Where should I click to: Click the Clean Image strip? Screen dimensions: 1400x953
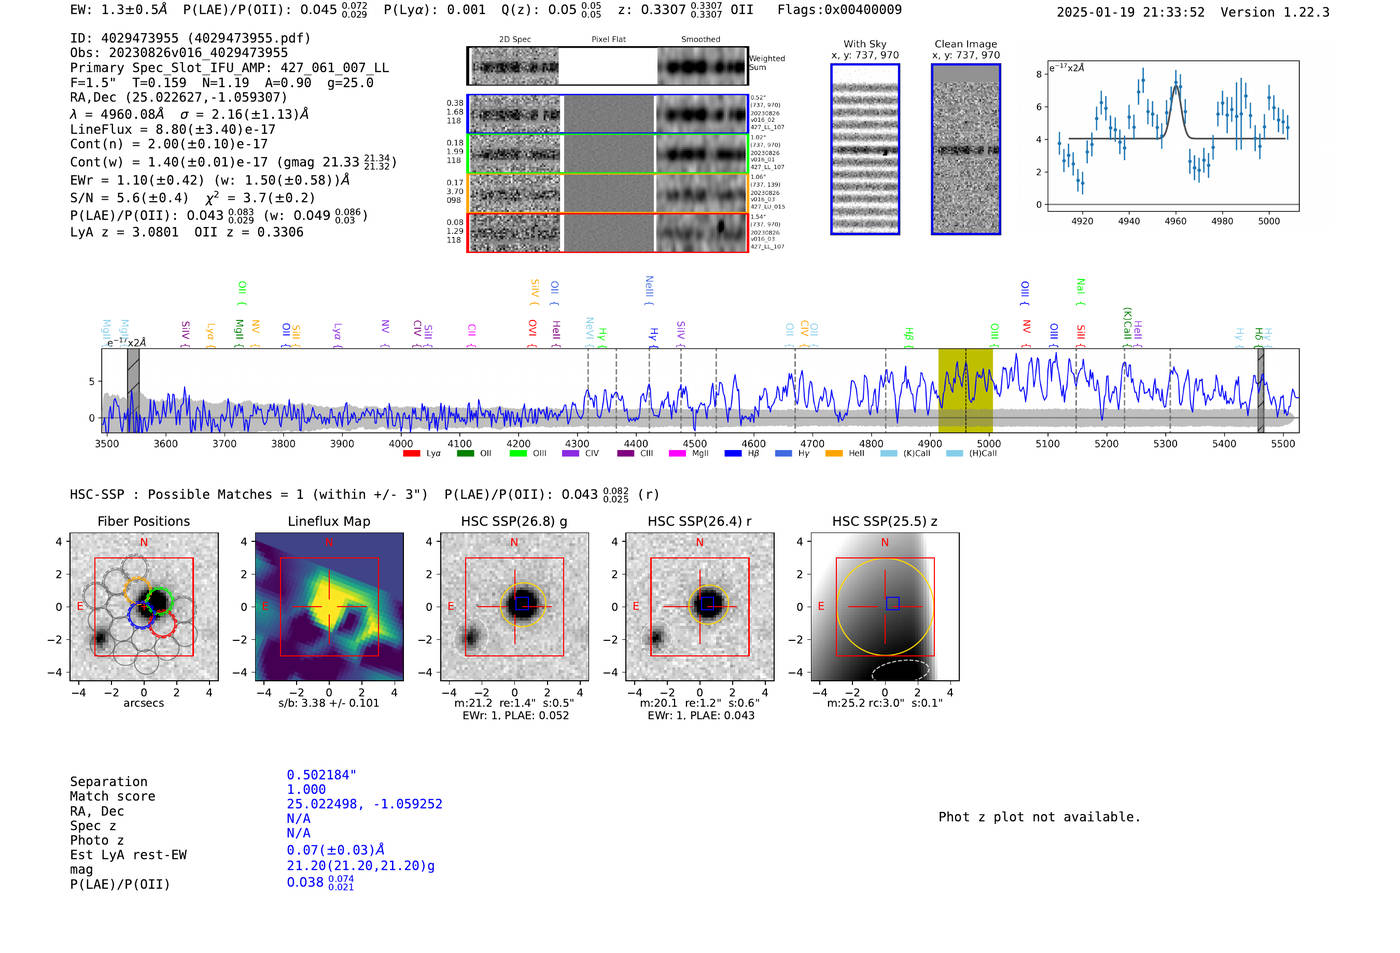[x=966, y=149]
